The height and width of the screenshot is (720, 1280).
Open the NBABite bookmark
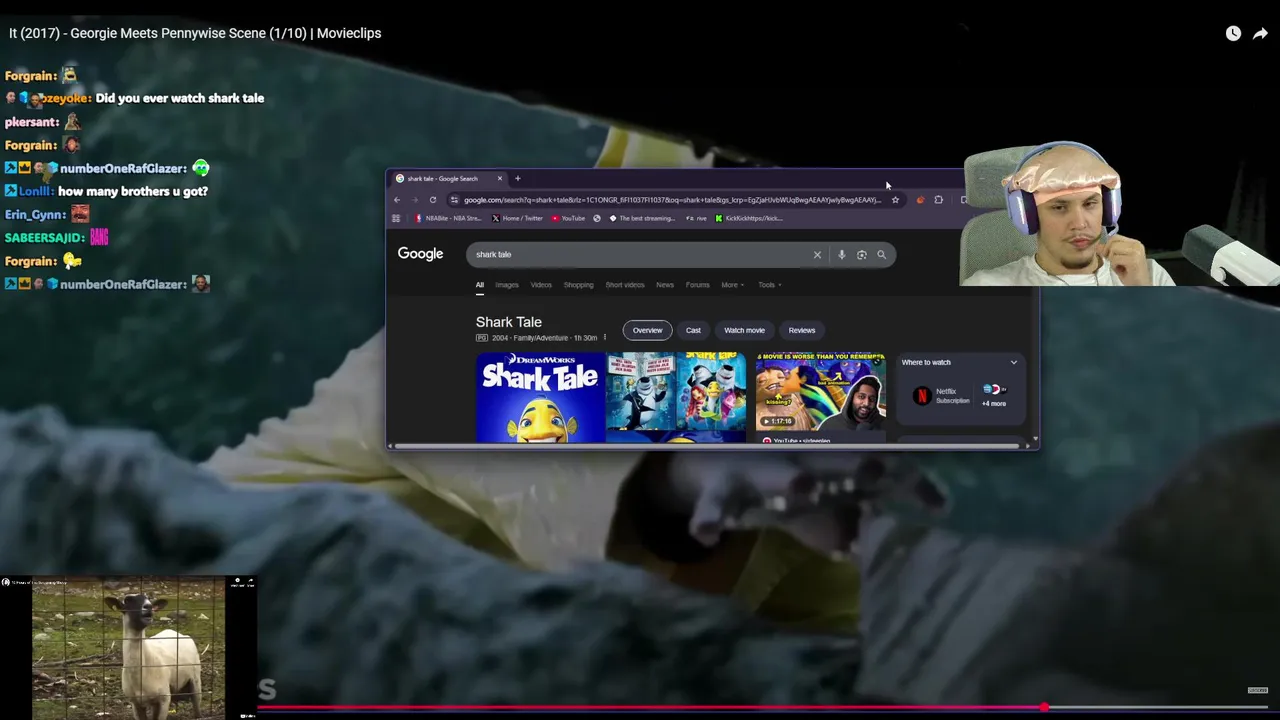pos(448,218)
